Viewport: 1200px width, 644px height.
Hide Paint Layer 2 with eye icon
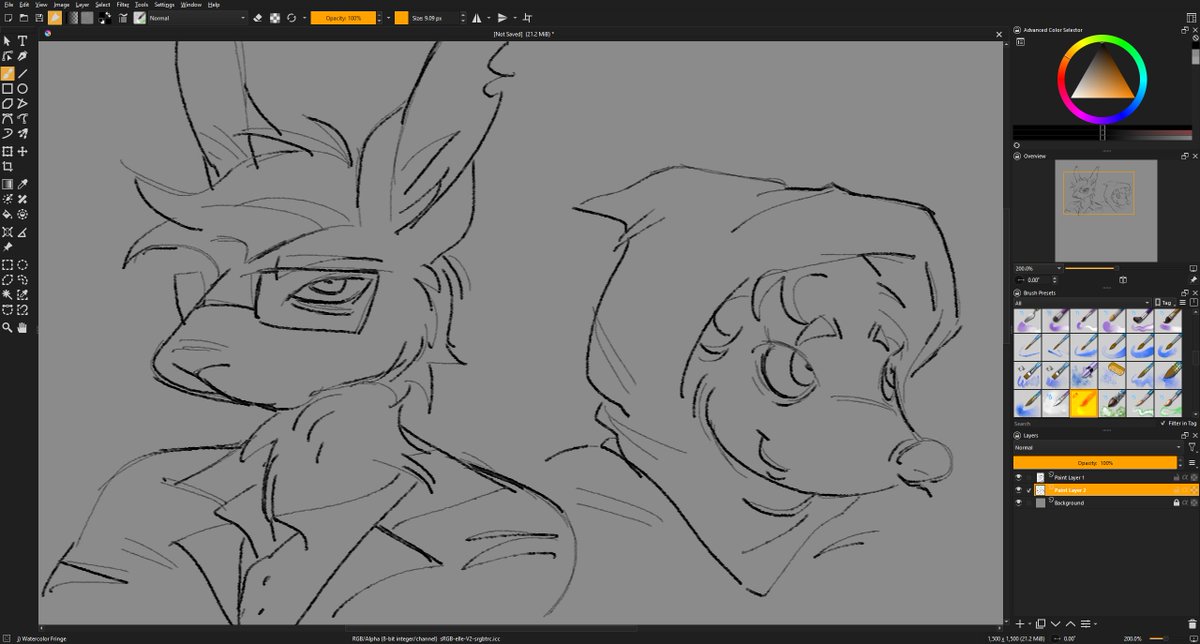point(1019,490)
